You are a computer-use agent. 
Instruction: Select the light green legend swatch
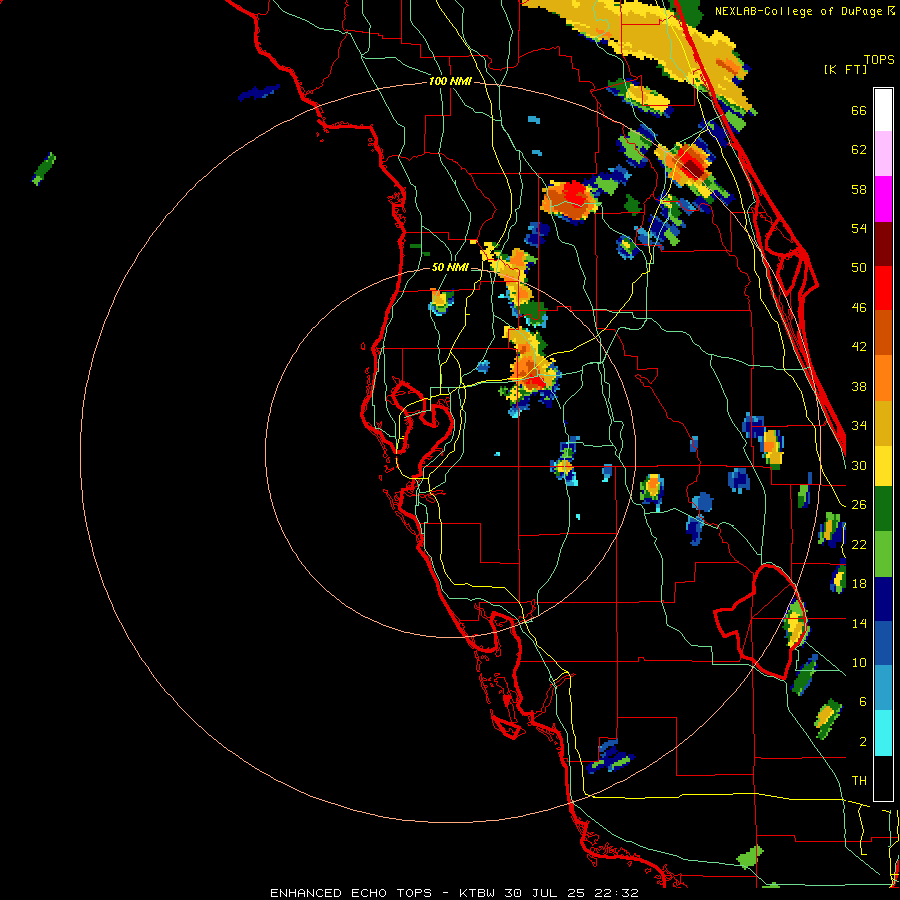tap(883, 553)
